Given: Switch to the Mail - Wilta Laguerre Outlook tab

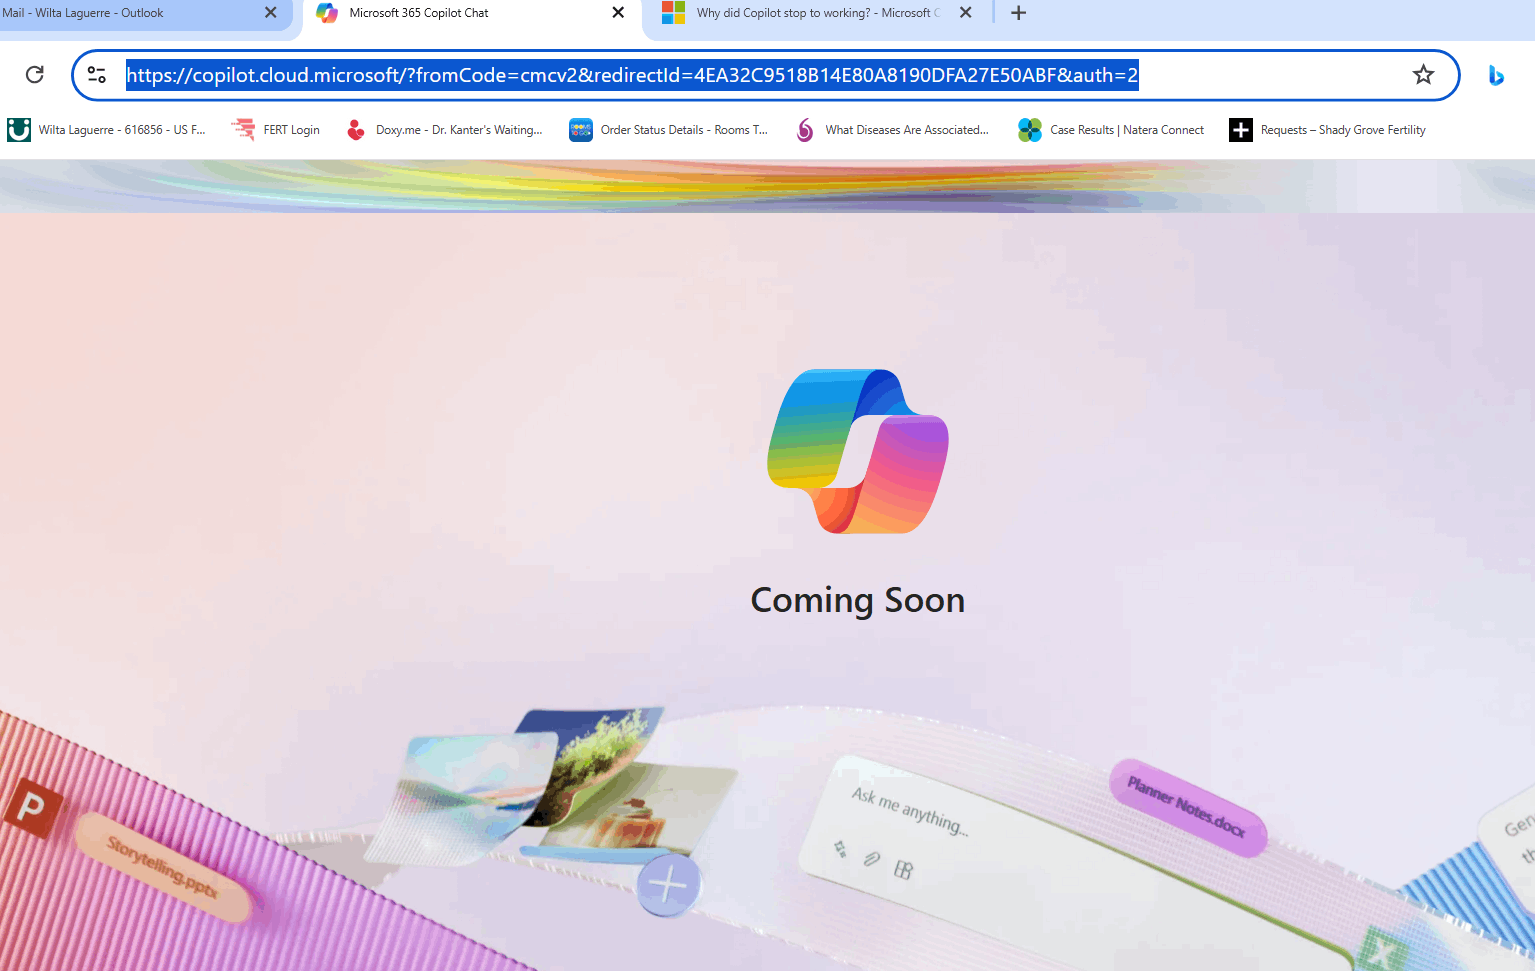Looking at the screenshot, I should coord(145,14).
